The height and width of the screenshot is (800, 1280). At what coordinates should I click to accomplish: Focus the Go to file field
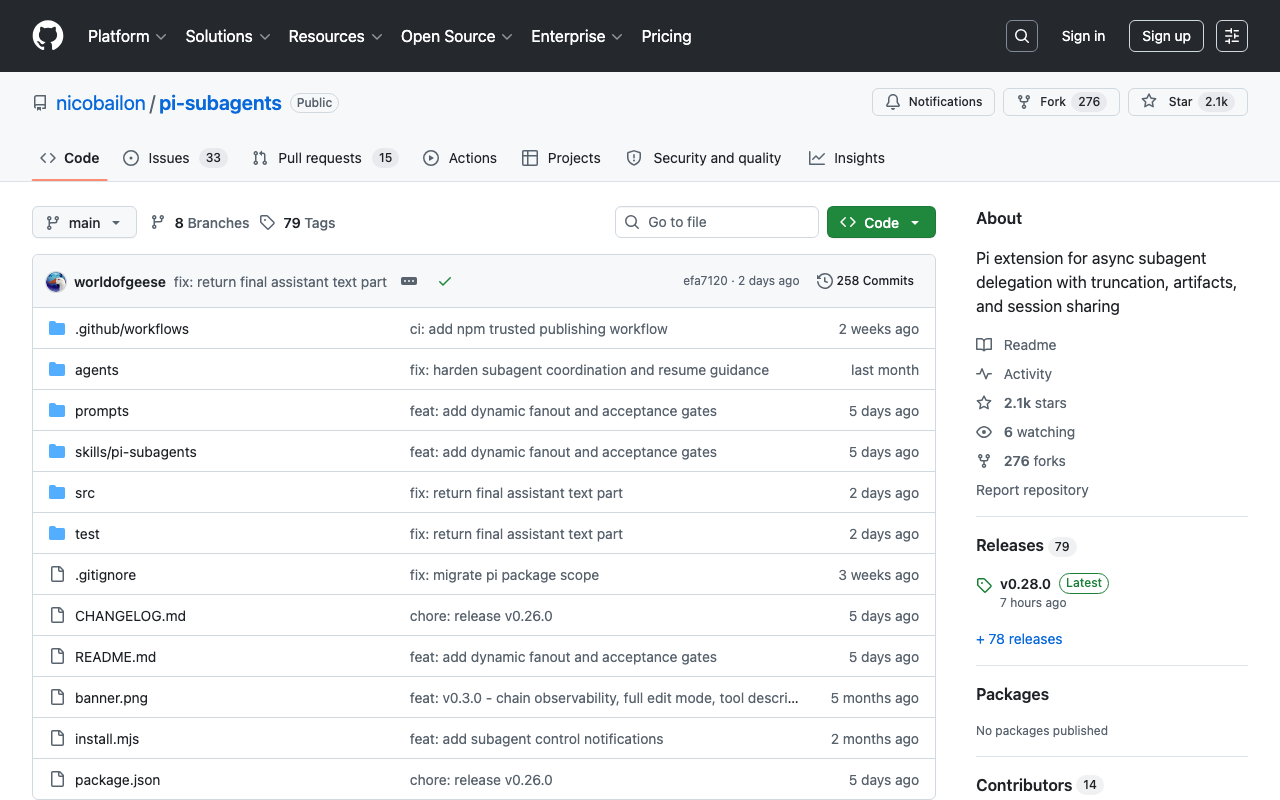(x=717, y=222)
